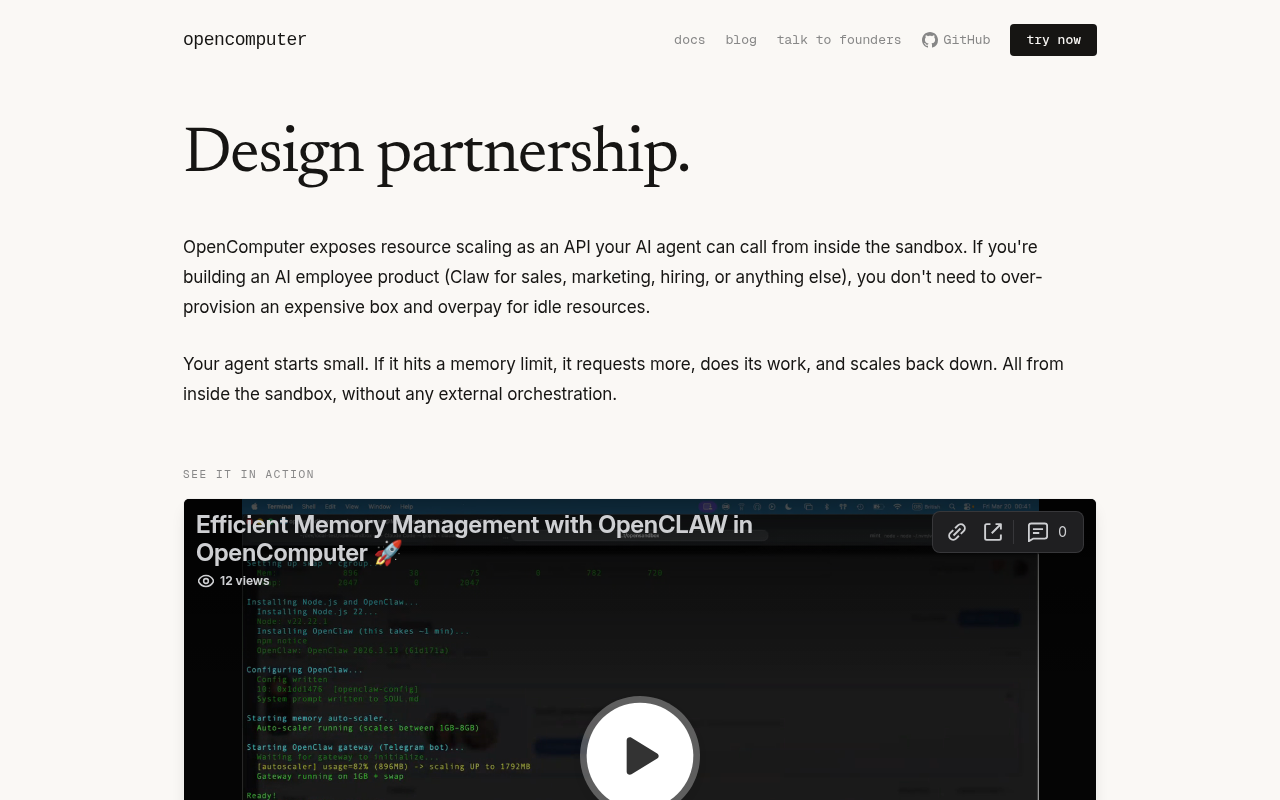
Task: Click the 12 views eye icon
Action: tap(206, 581)
